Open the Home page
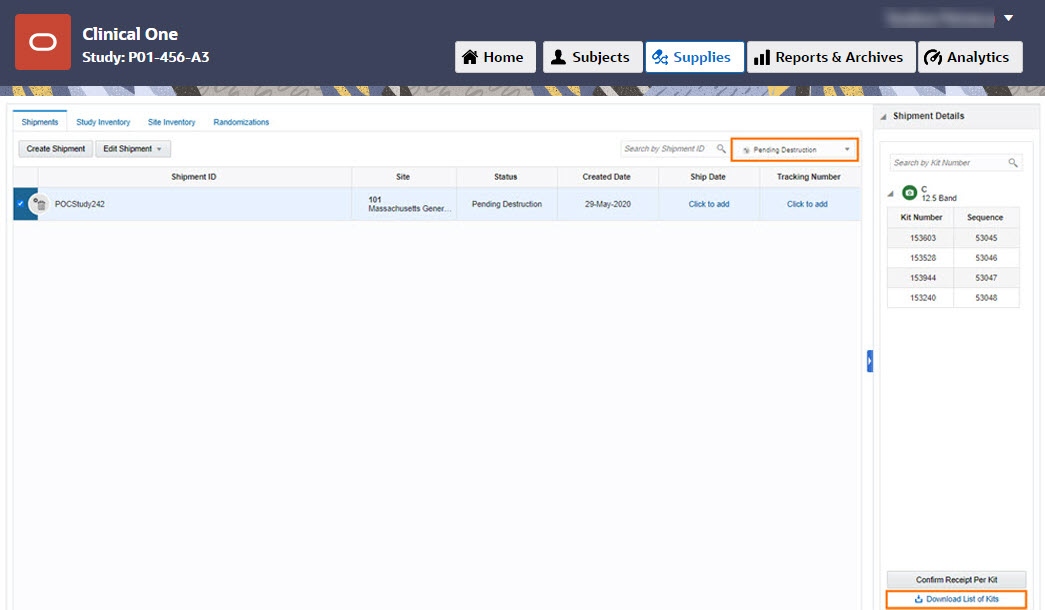This screenshot has height=610, width=1045. [x=495, y=57]
